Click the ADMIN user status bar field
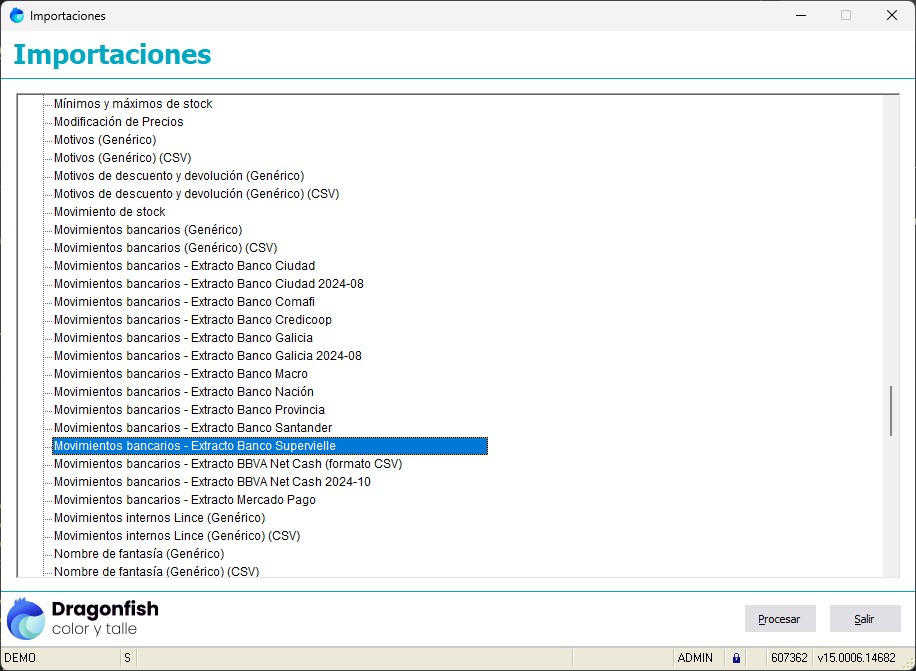Viewport: 916px width, 671px height. point(695,658)
